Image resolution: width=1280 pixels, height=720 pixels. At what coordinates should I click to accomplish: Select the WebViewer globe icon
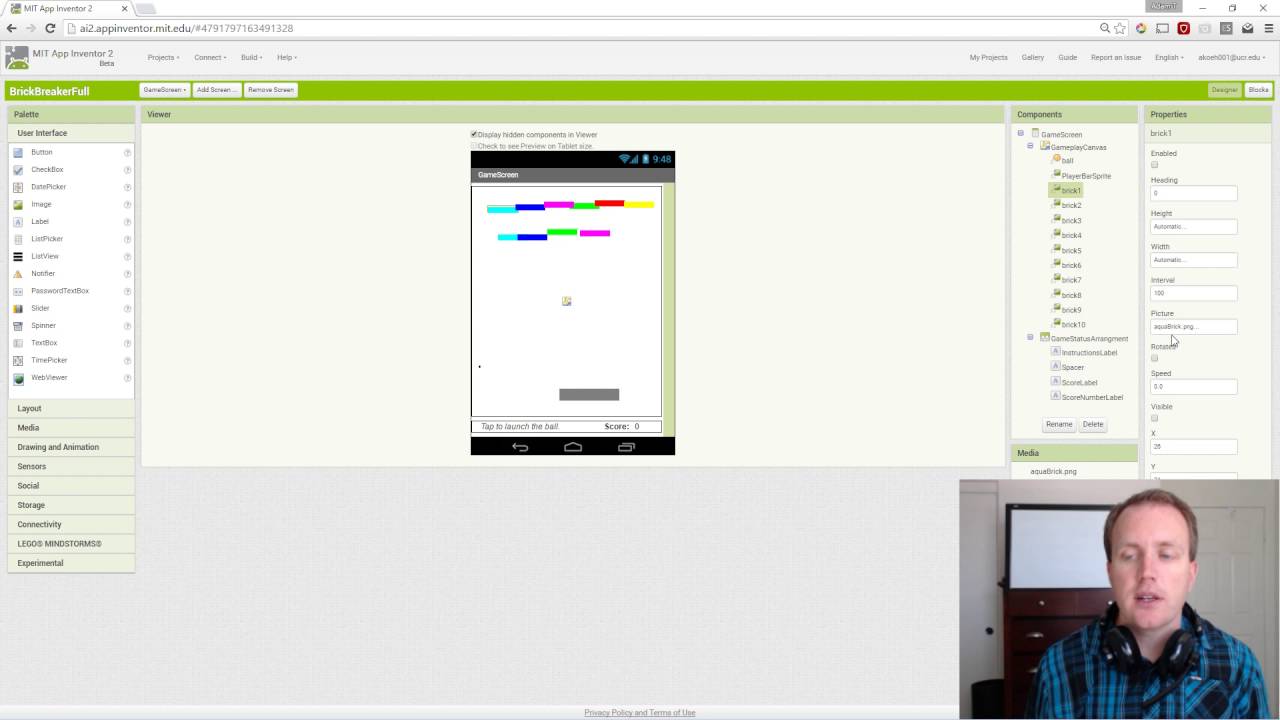[18, 377]
